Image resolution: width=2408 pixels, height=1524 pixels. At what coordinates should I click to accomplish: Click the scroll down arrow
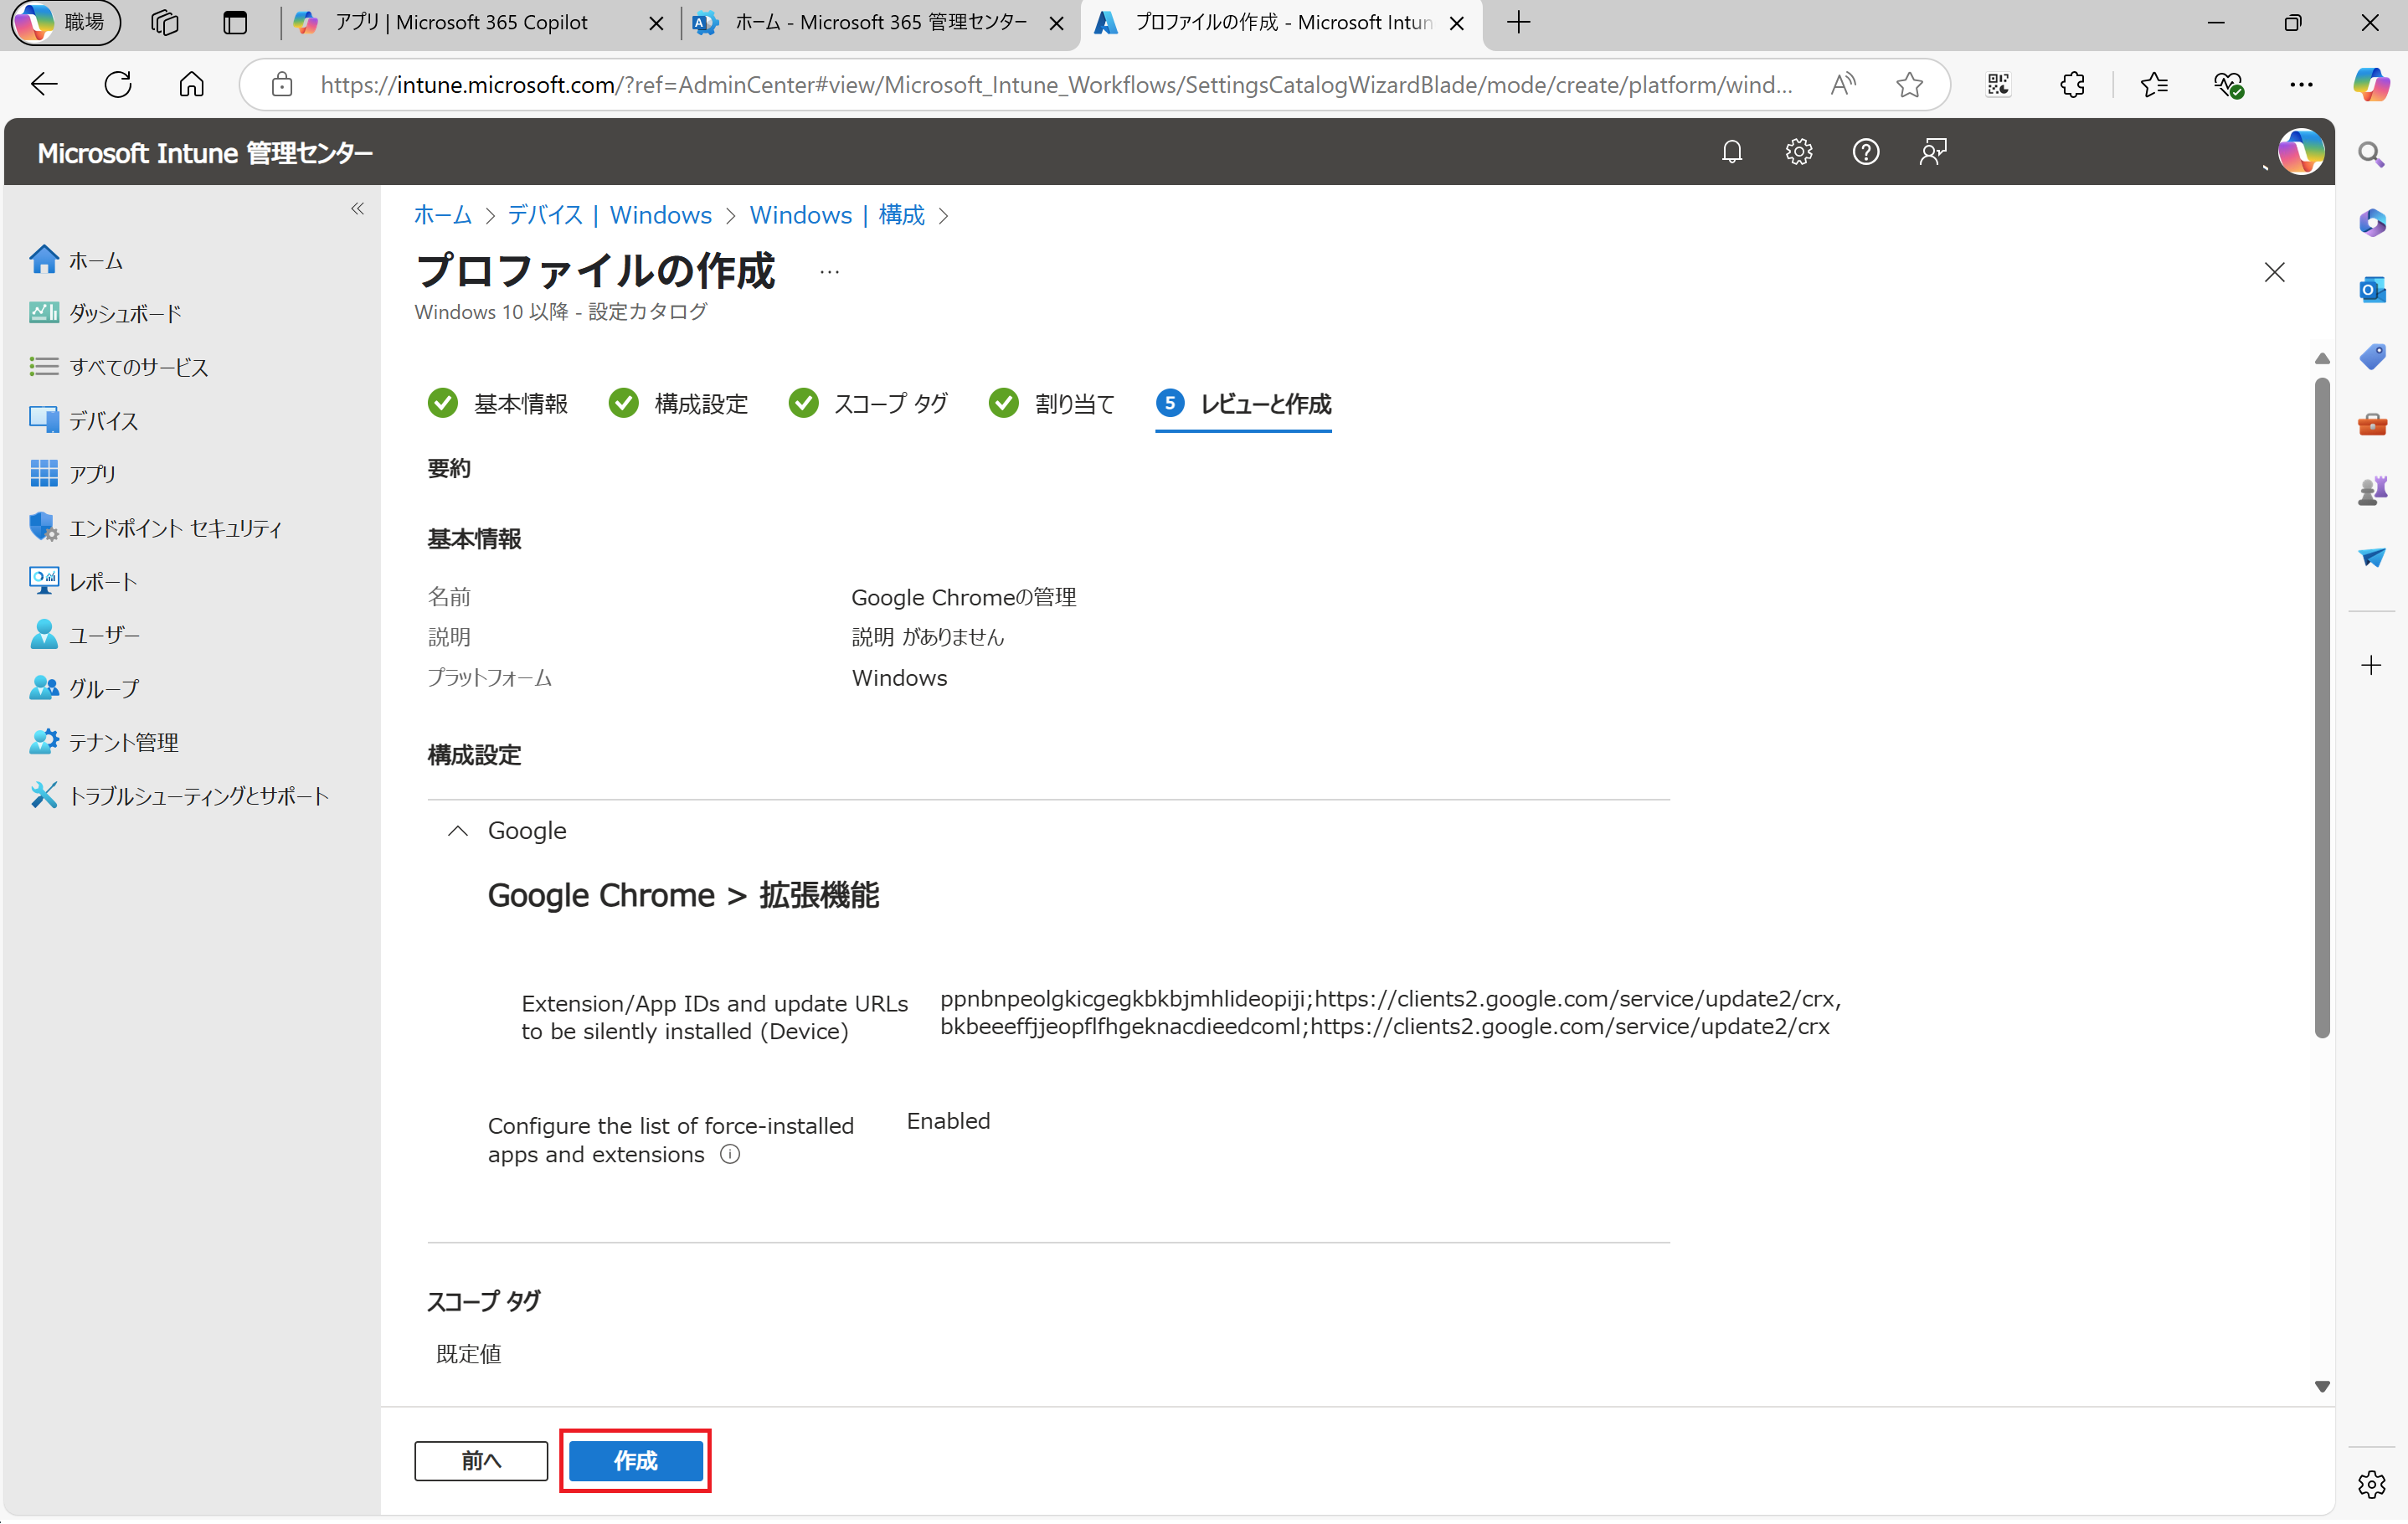click(2321, 1387)
